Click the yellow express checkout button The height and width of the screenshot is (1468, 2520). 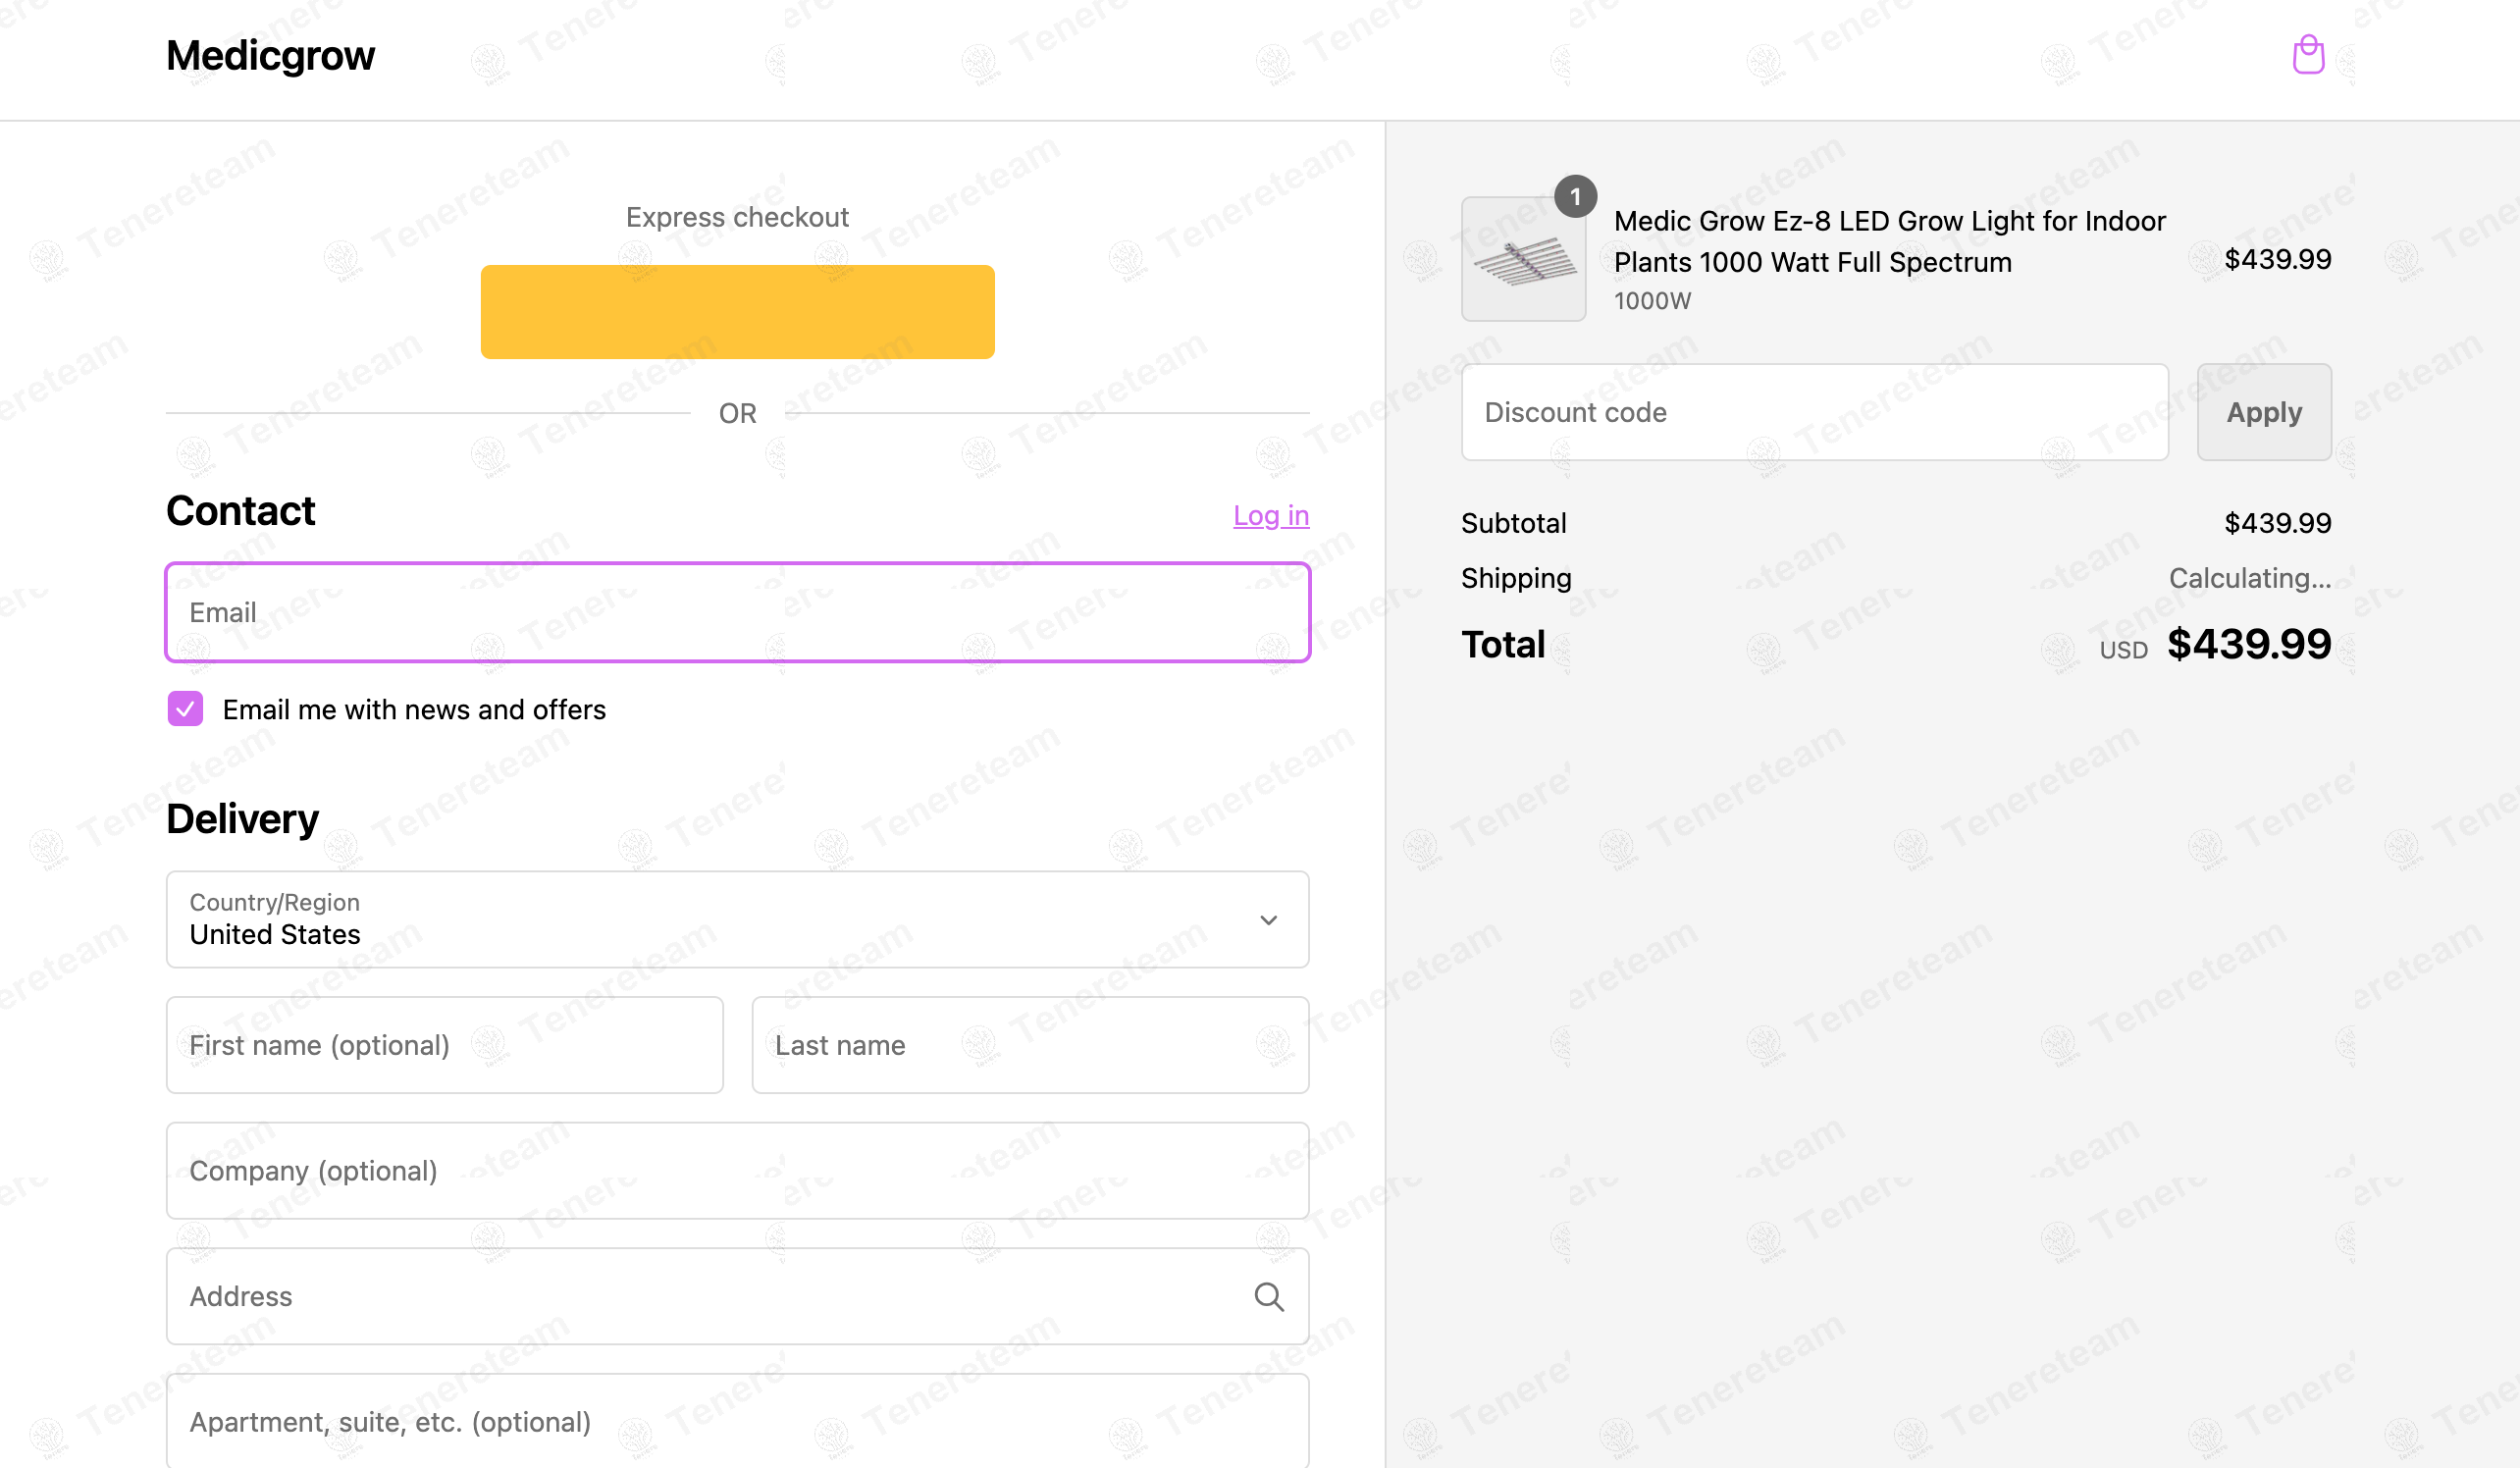point(738,312)
